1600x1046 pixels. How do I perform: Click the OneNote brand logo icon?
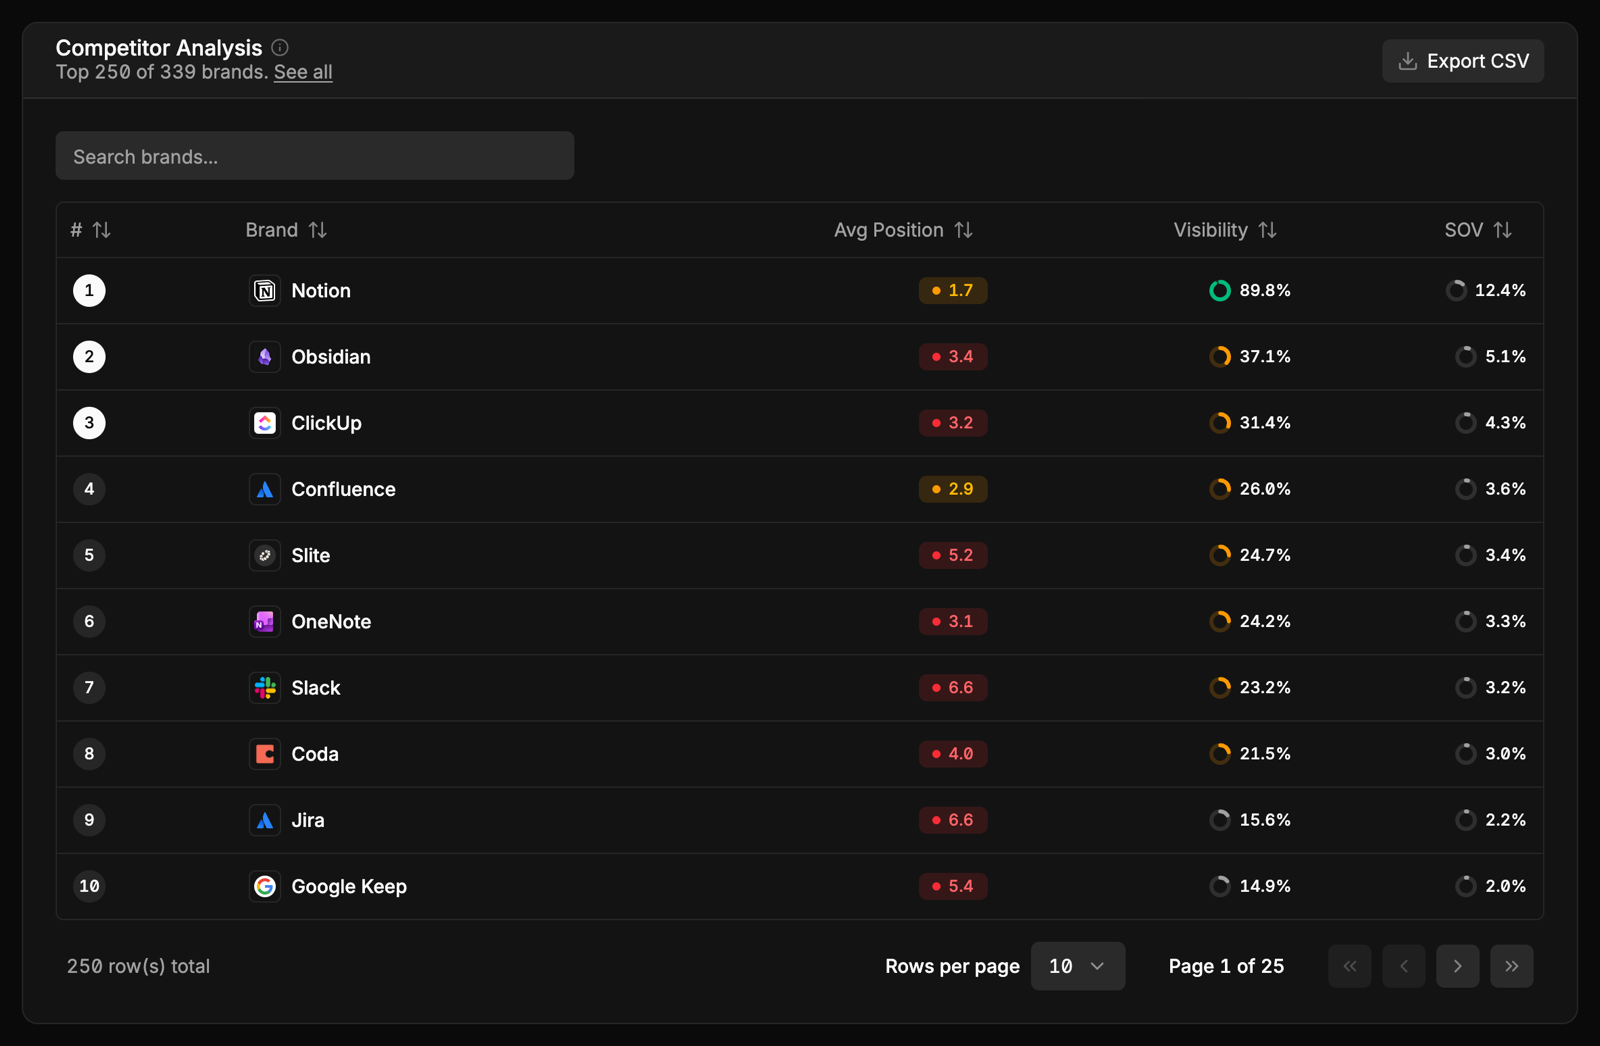(265, 621)
